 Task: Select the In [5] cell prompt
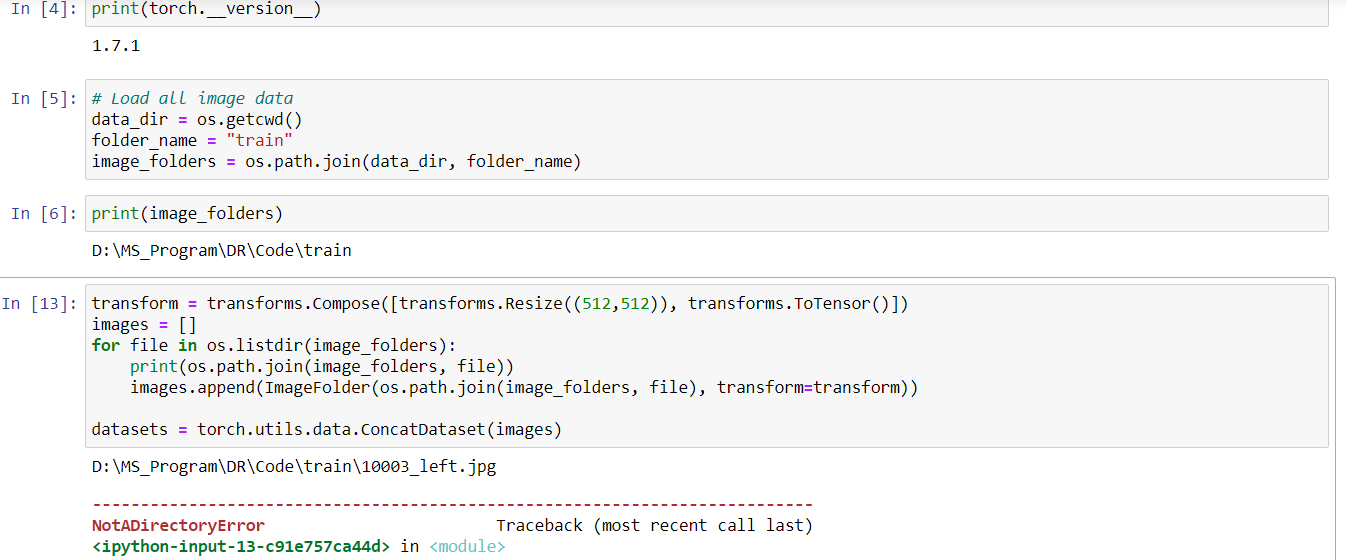point(43,98)
